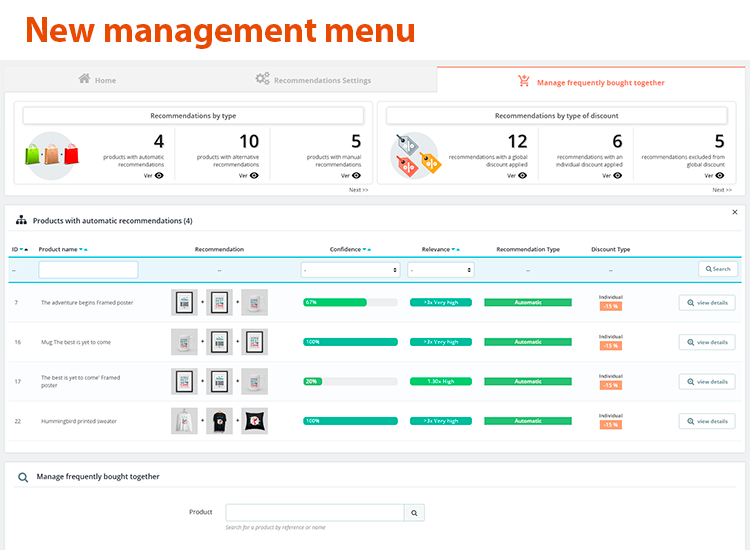Click the Search button in filter row
Screen dimensions: 750x550
718,269
